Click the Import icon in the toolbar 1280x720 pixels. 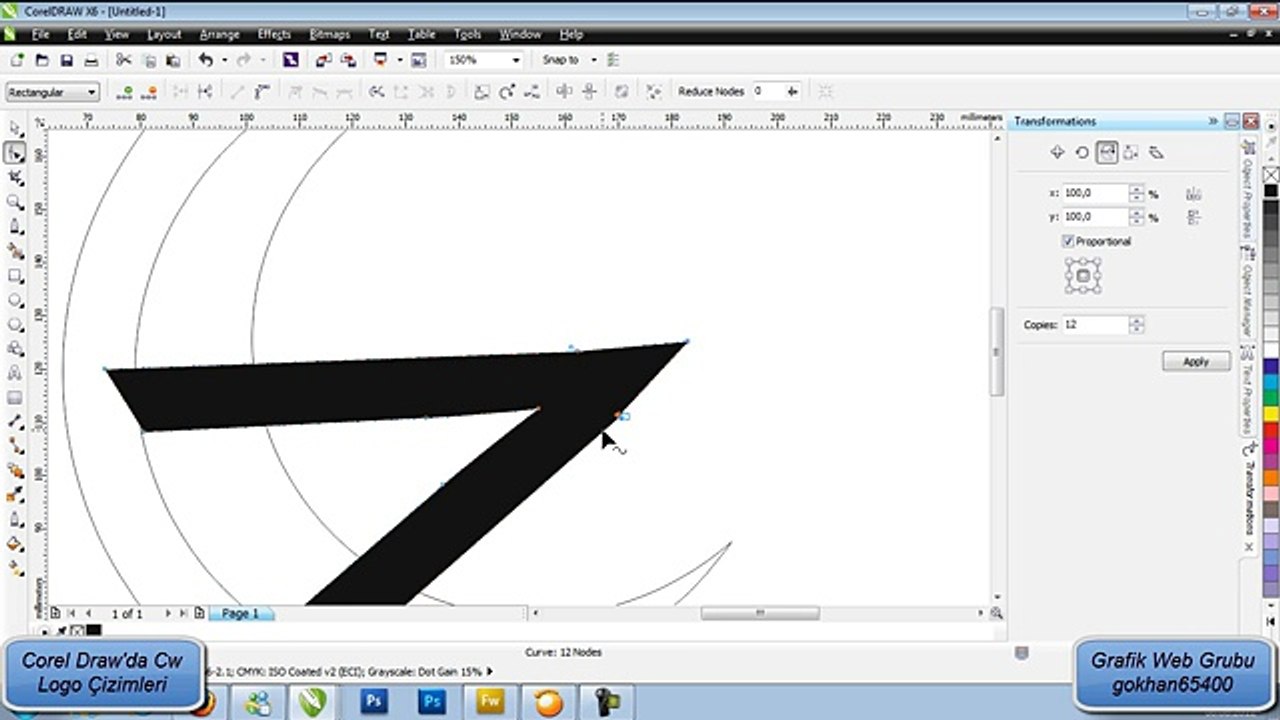pos(323,60)
